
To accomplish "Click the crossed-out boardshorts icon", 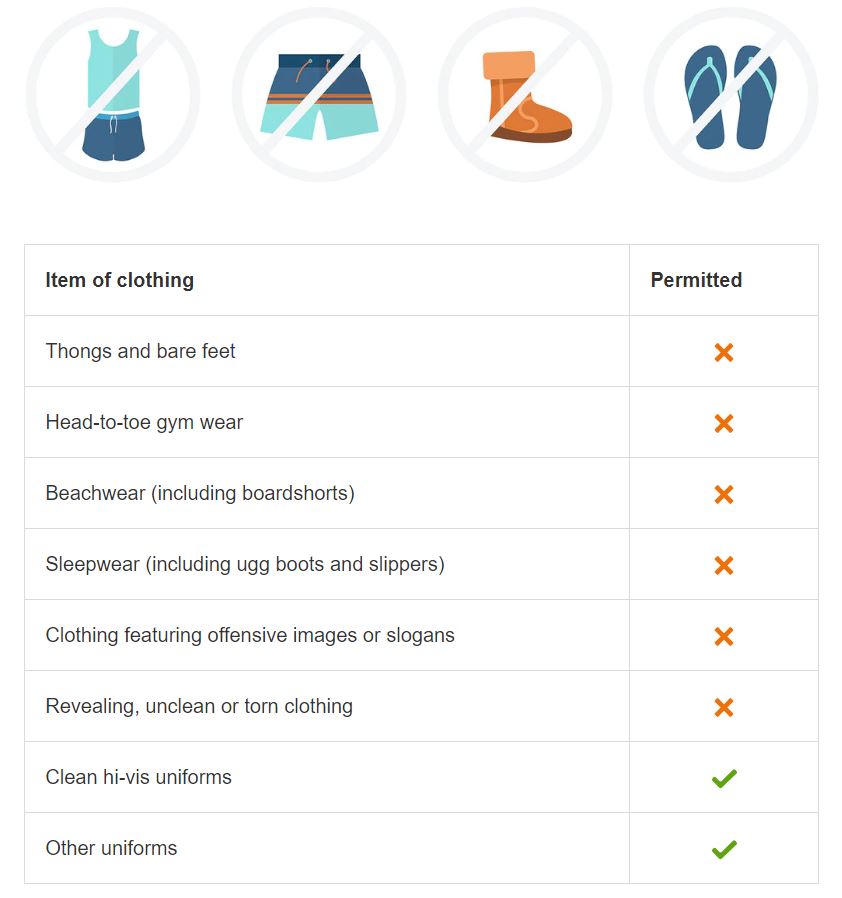I will tap(320, 94).
